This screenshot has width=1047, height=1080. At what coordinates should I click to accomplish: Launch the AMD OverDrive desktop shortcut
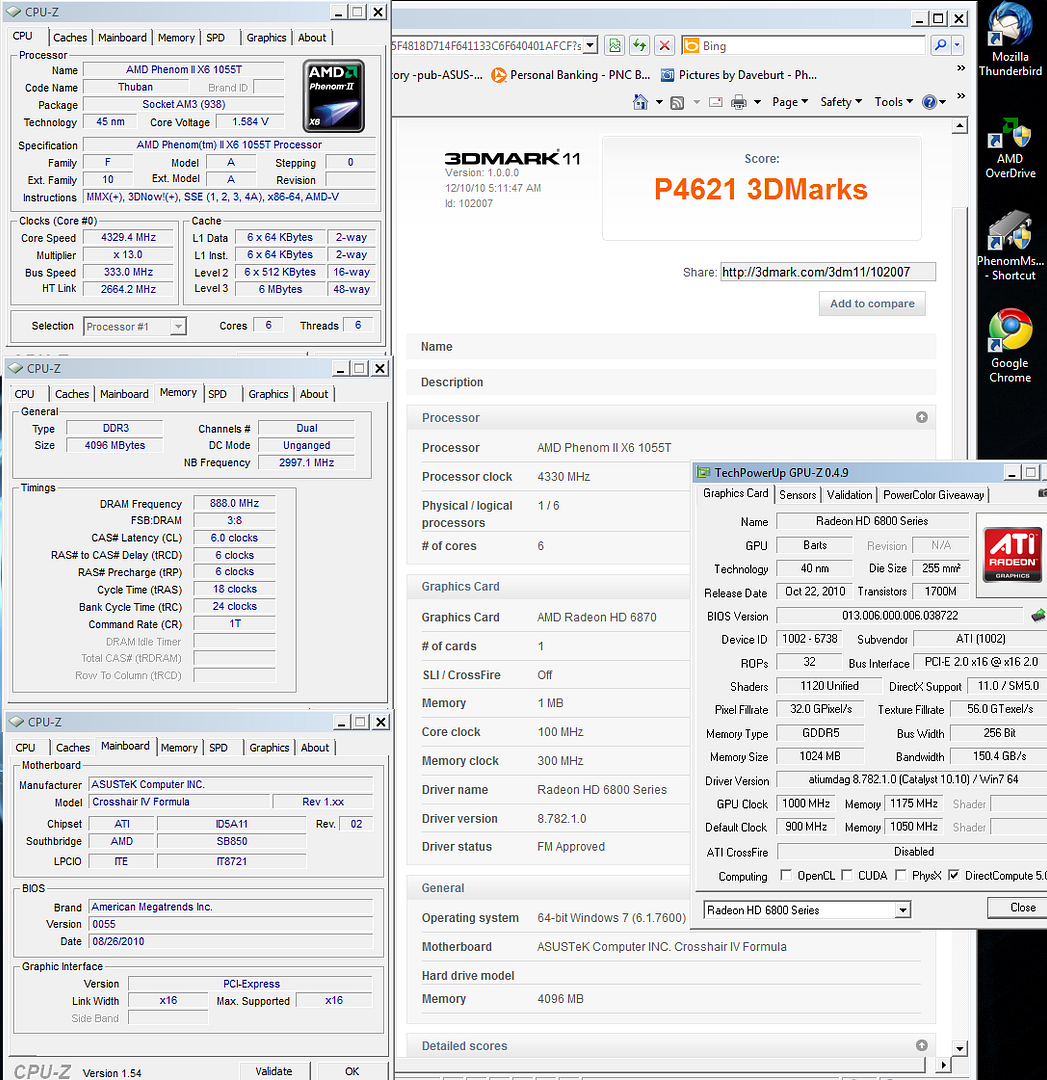(1010, 147)
